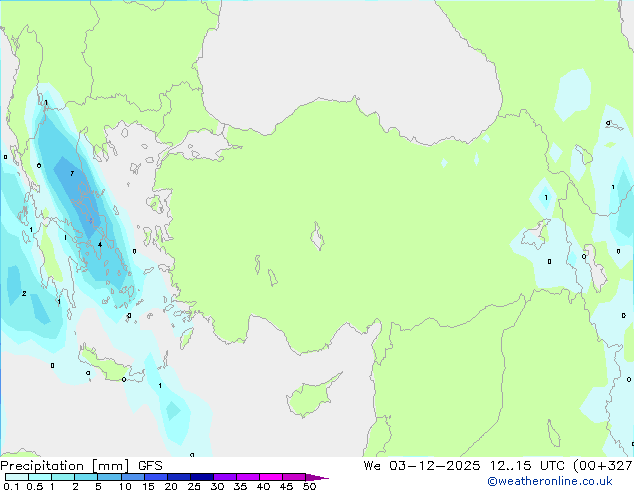634x490 pixels.
Task: Click the 'We 03-12-2025 12..15 UTC' timestamp
Action: 464,466
